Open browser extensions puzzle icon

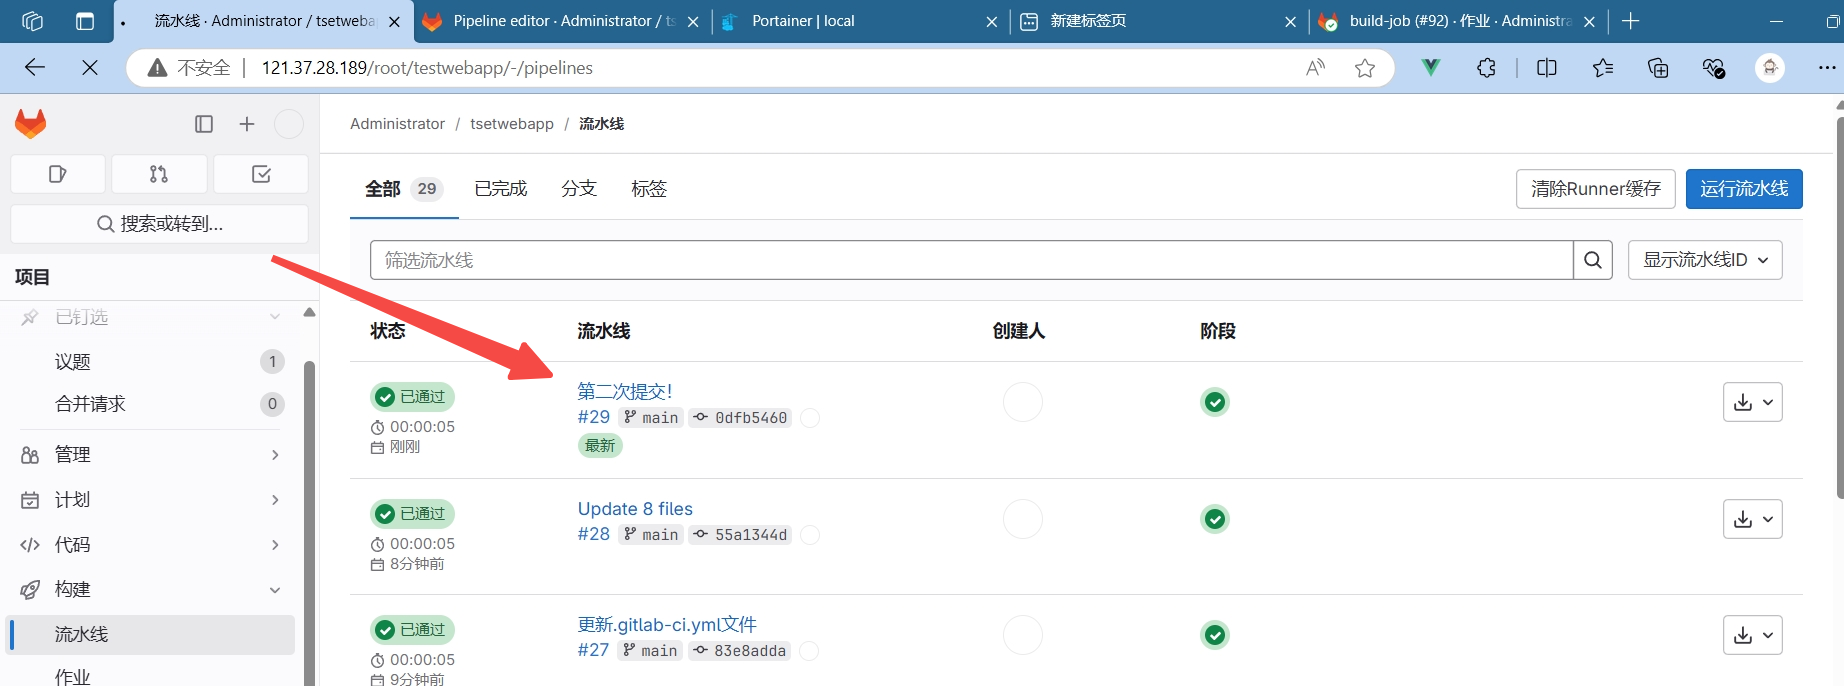(x=1487, y=68)
